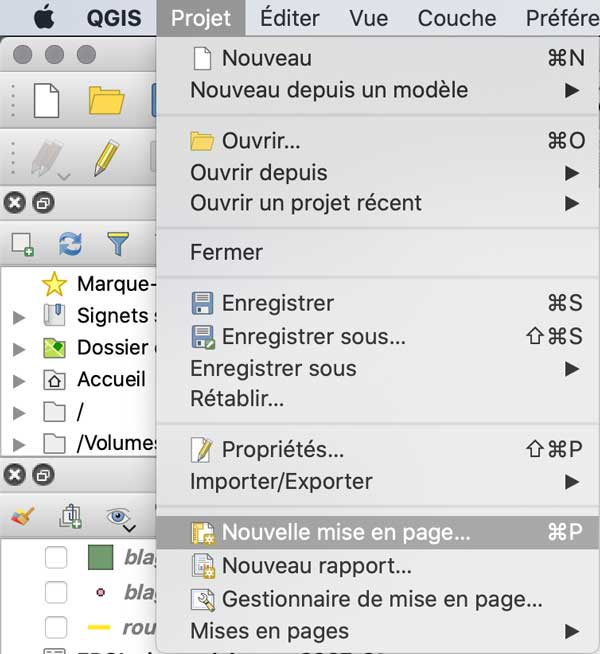Click the open project folder toolbar icon
600x654 pixels.
pyautogui.click(x=106, y=101)
